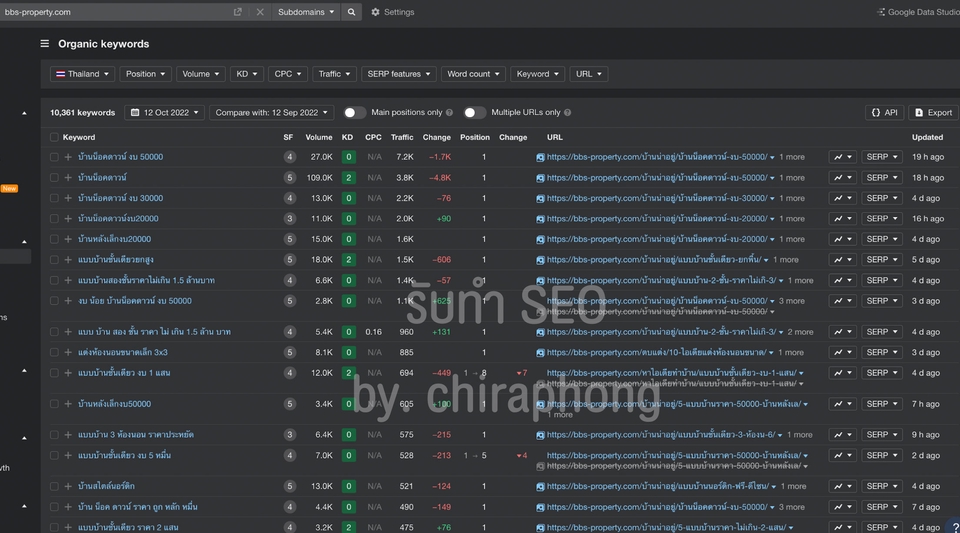Click plus icon for แบบบ้าน 3 ห้องนอน ราคาประหยัด
Image resolution: width=960 pixels, height=533 pixels.
[x=68, y=435]
